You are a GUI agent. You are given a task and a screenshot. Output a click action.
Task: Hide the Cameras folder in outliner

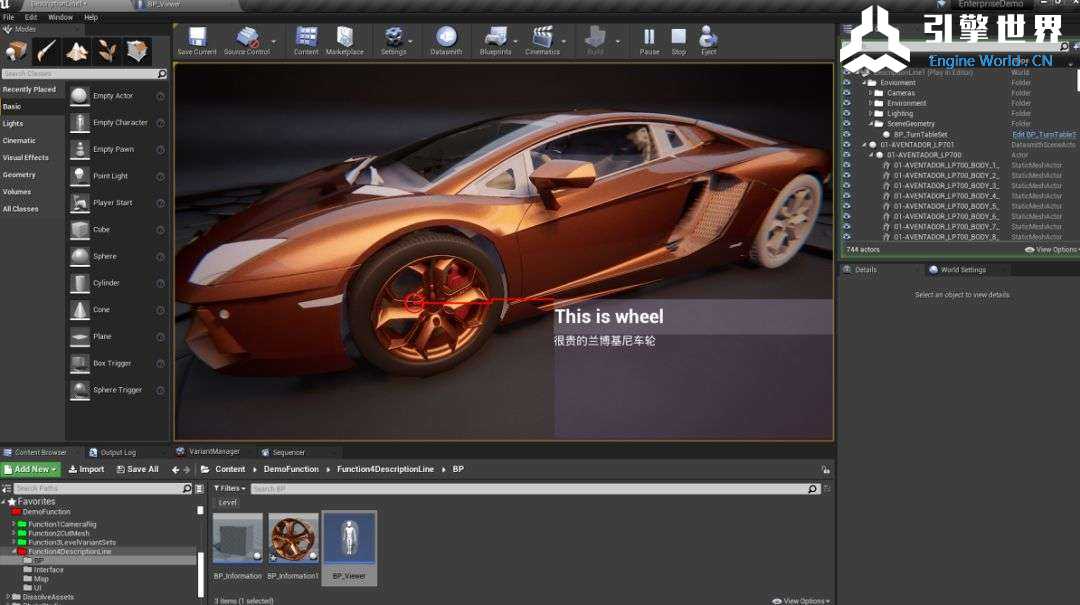[847, 93]
